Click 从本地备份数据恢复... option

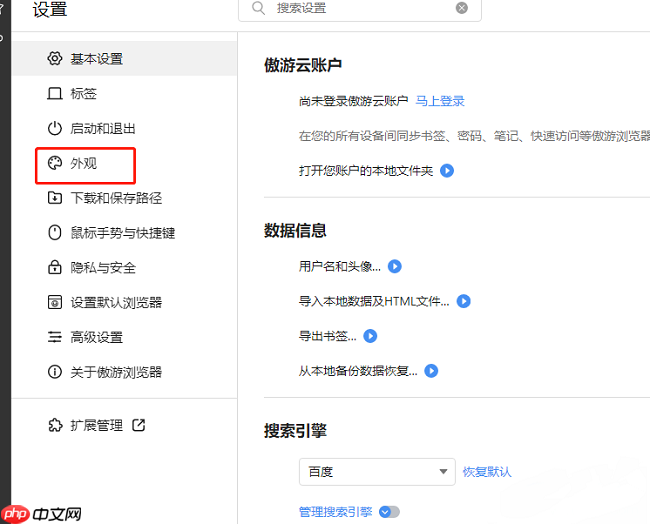(358, 371)
